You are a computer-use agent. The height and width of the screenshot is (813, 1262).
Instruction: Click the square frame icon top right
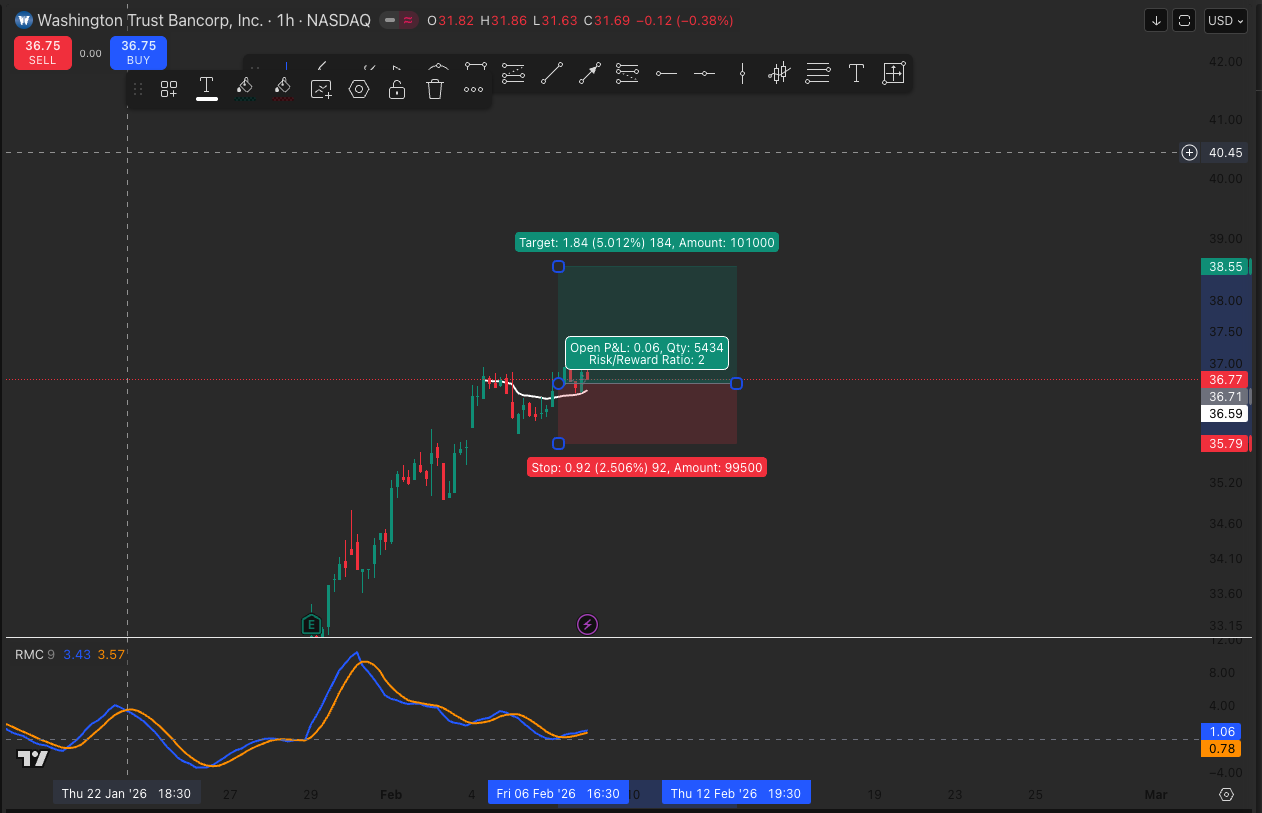(x=1185, y=20)
